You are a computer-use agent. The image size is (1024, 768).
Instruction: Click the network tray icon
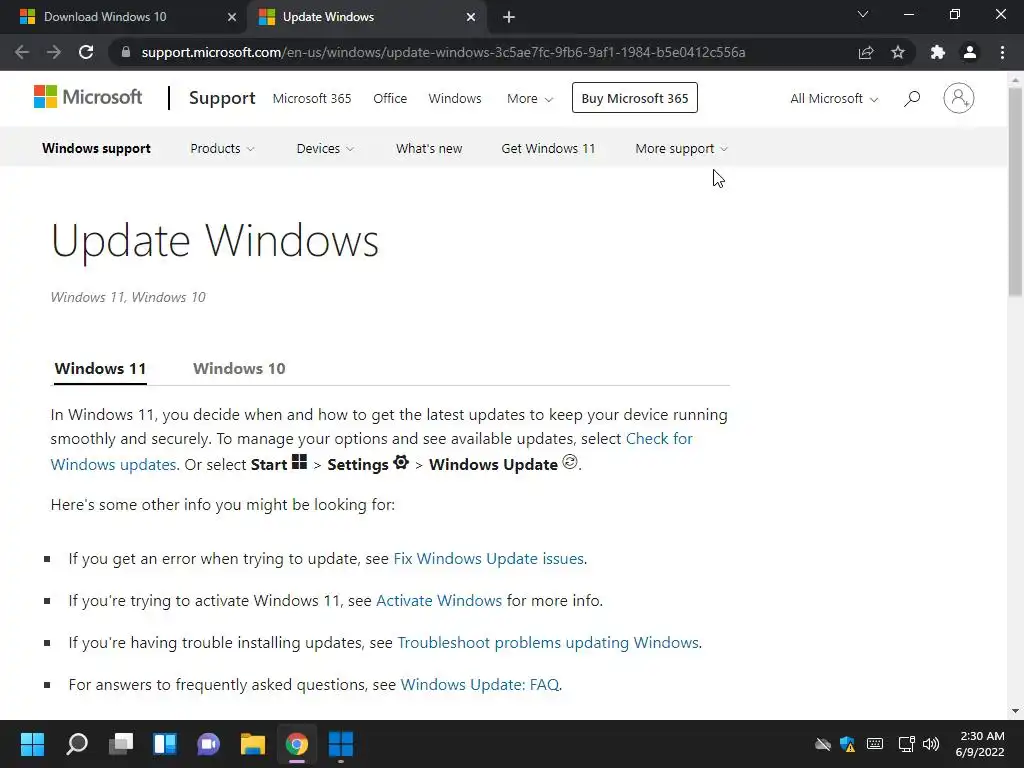click(906, 744)
